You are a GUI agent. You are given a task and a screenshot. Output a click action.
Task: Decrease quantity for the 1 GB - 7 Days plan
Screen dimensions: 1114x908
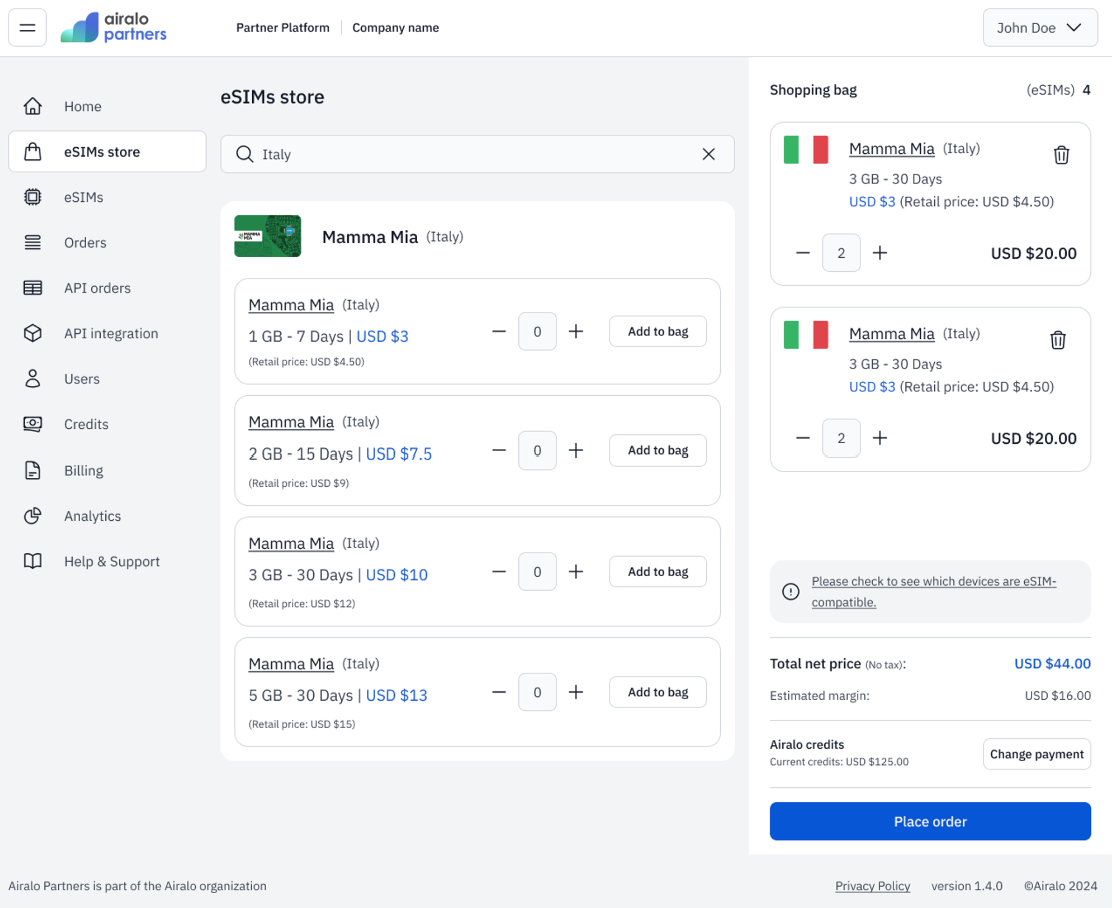499,331
